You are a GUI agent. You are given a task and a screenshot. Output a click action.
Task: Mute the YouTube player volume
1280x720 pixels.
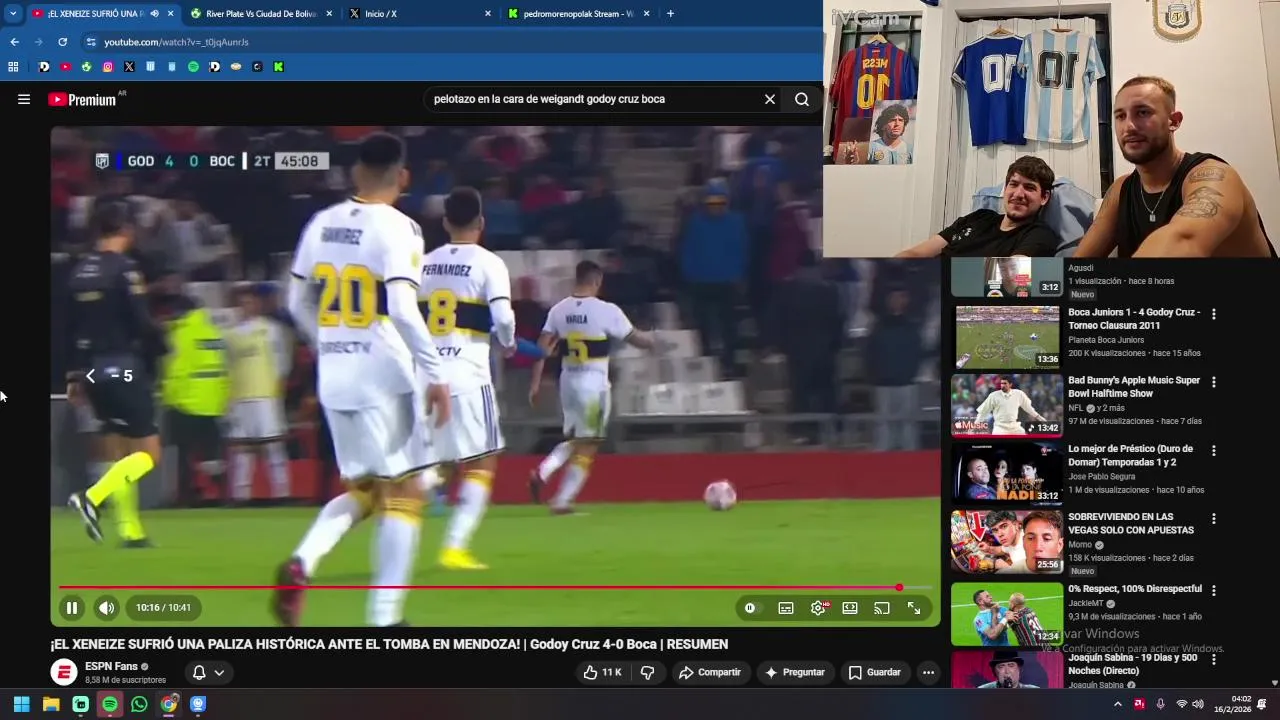tap(106, 607)
